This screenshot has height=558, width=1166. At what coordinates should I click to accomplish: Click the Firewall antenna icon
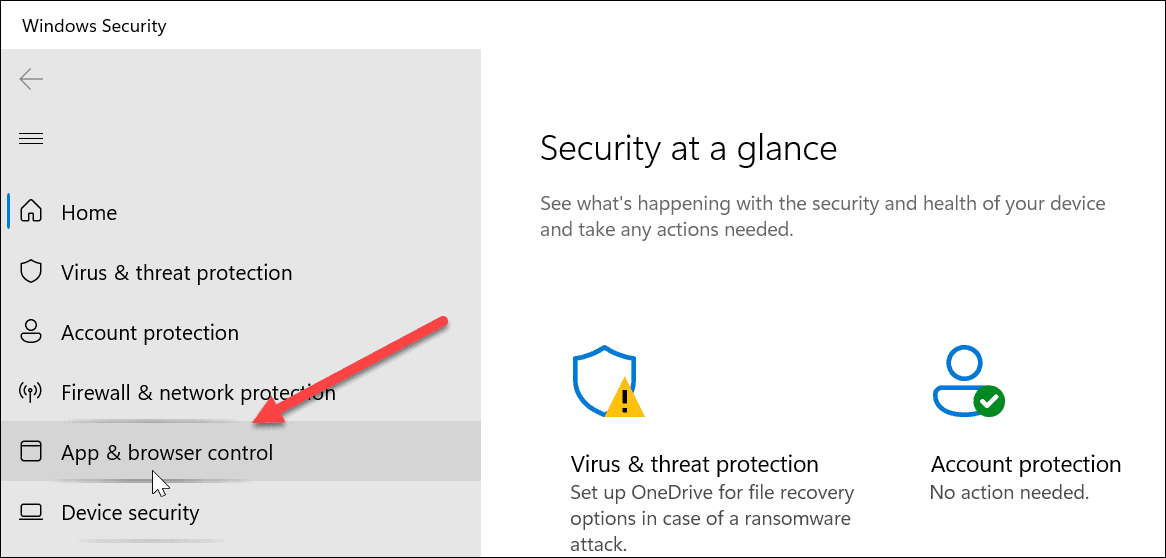(32, 392)
